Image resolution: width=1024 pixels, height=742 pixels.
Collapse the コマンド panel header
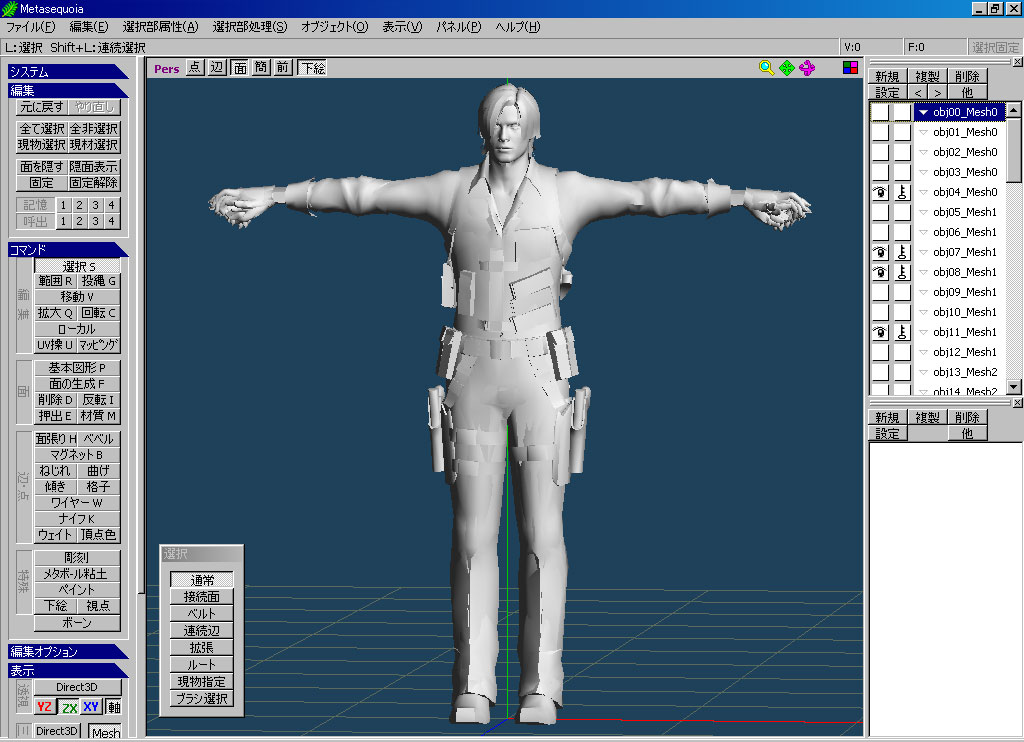click(x=68, y=250)
